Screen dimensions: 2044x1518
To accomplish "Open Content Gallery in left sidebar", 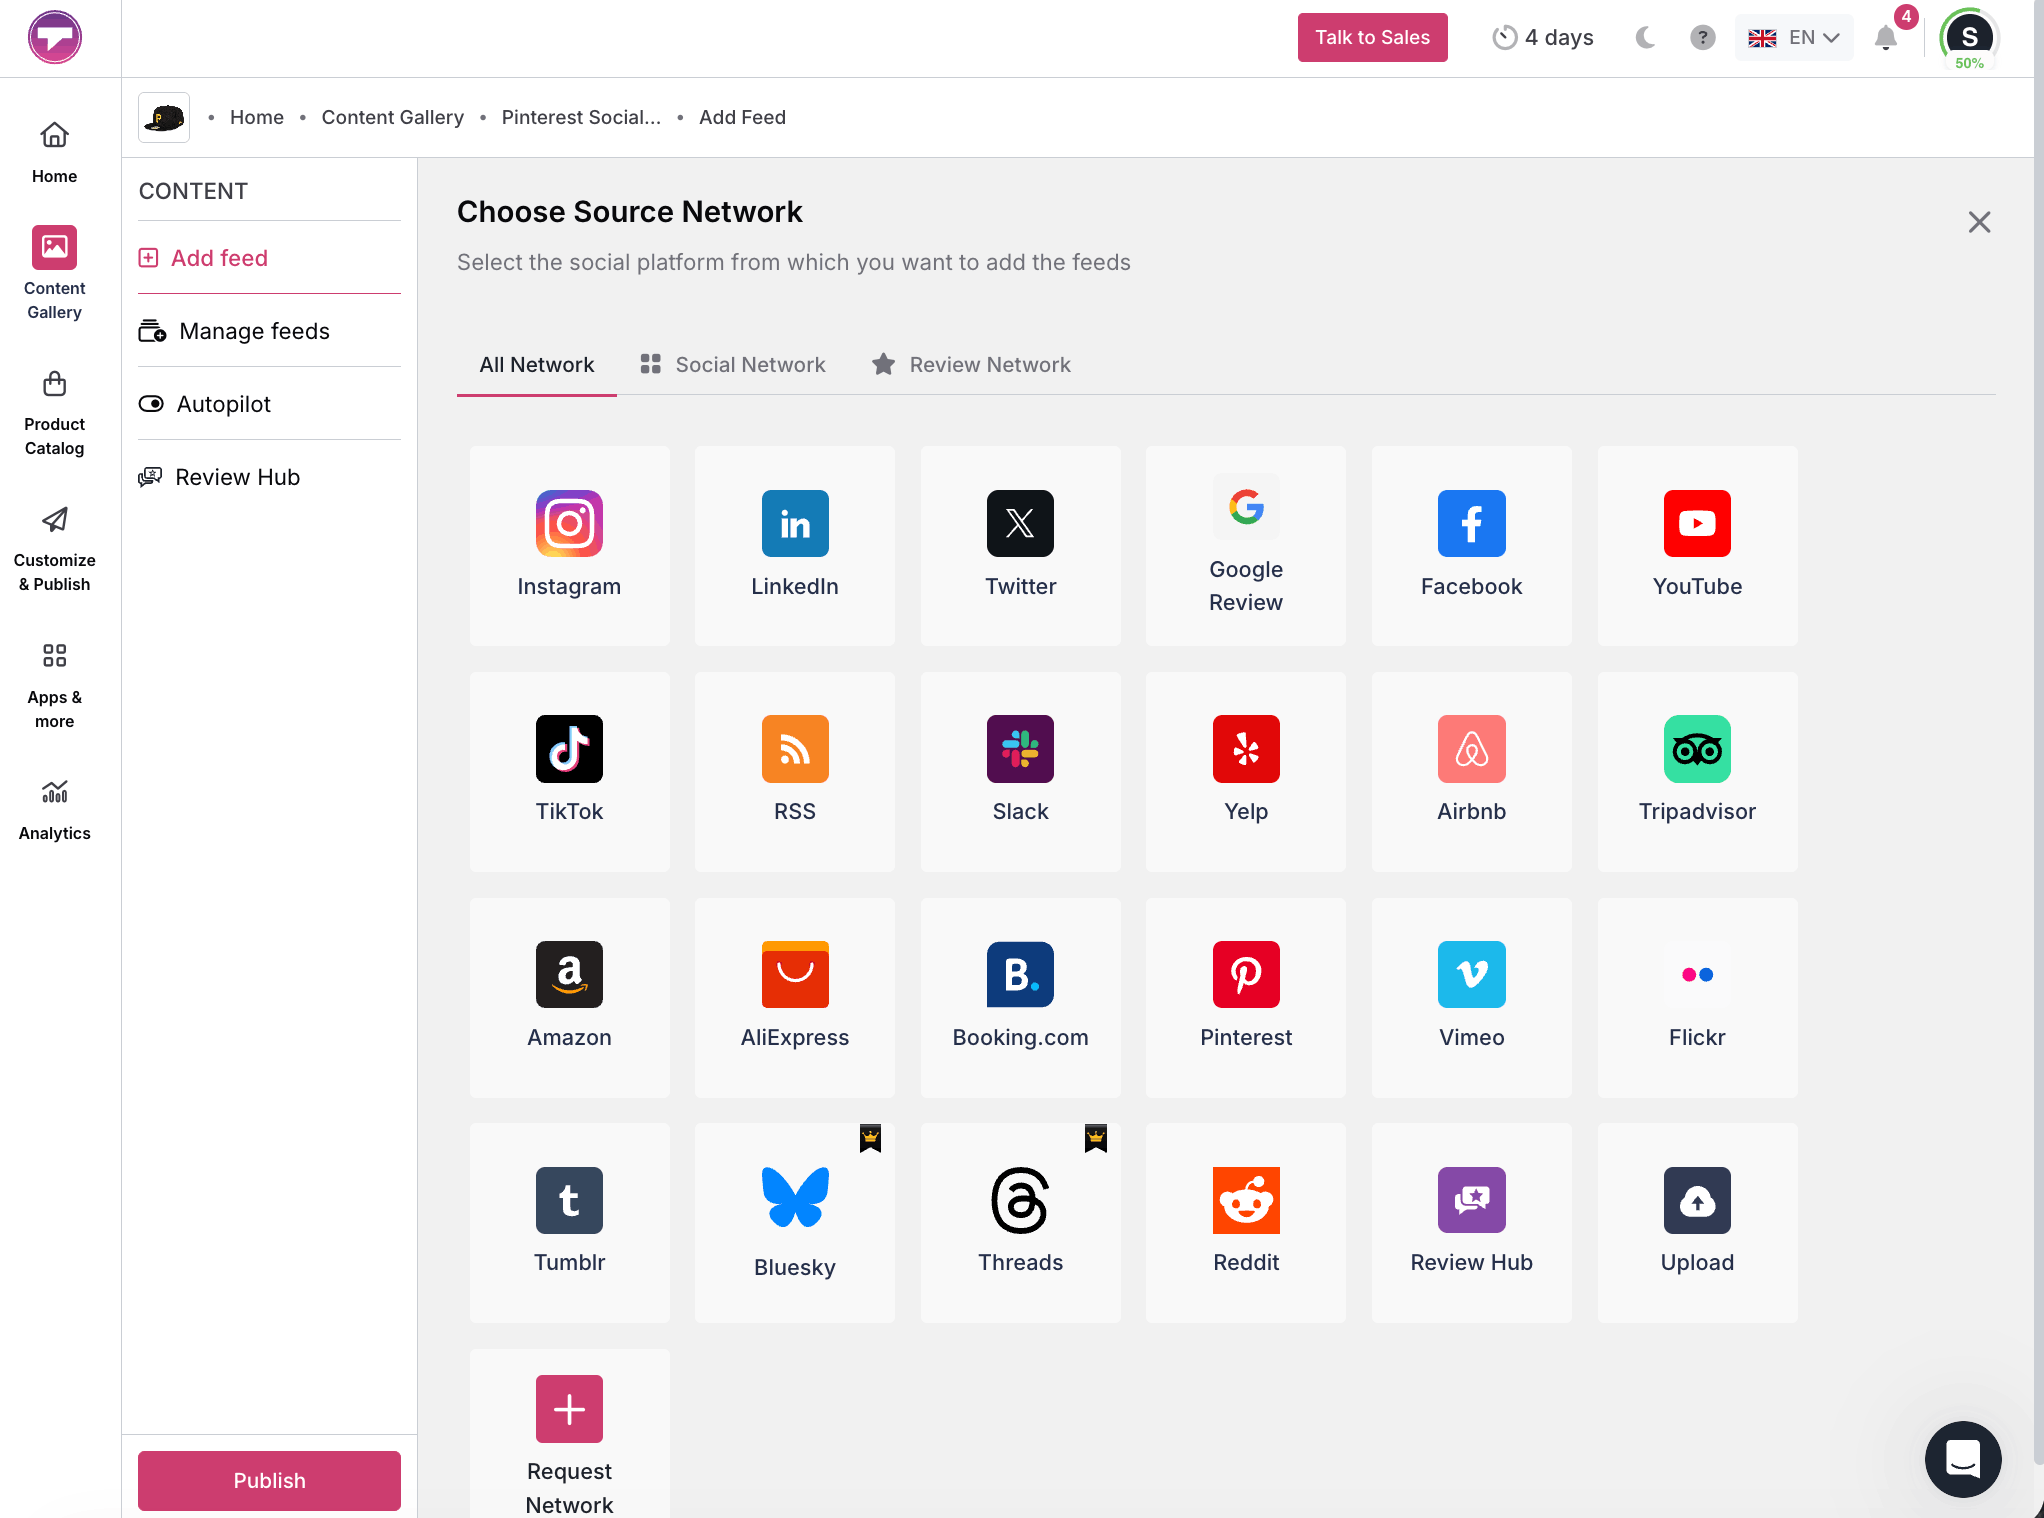I will pyautogui.click(x=55, y=273).
